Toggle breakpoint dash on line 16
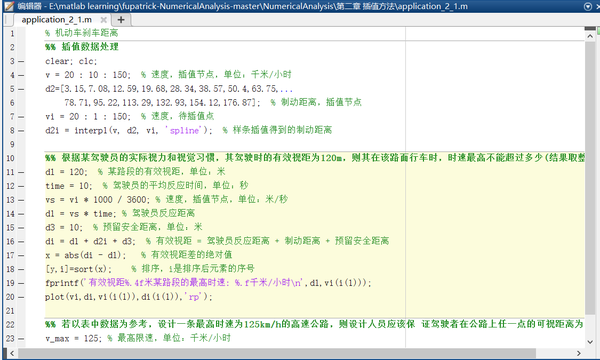This screenshot has height=360, width=600. click(x=21, y=241)
